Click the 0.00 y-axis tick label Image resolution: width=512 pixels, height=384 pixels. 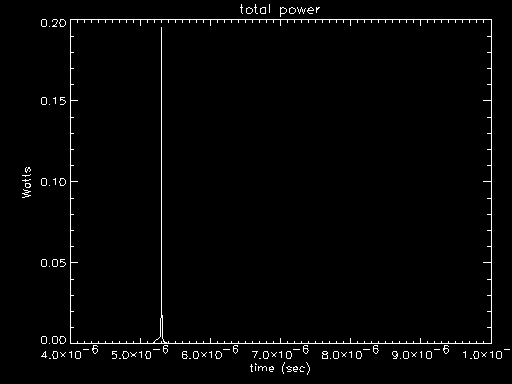(53, 340)
